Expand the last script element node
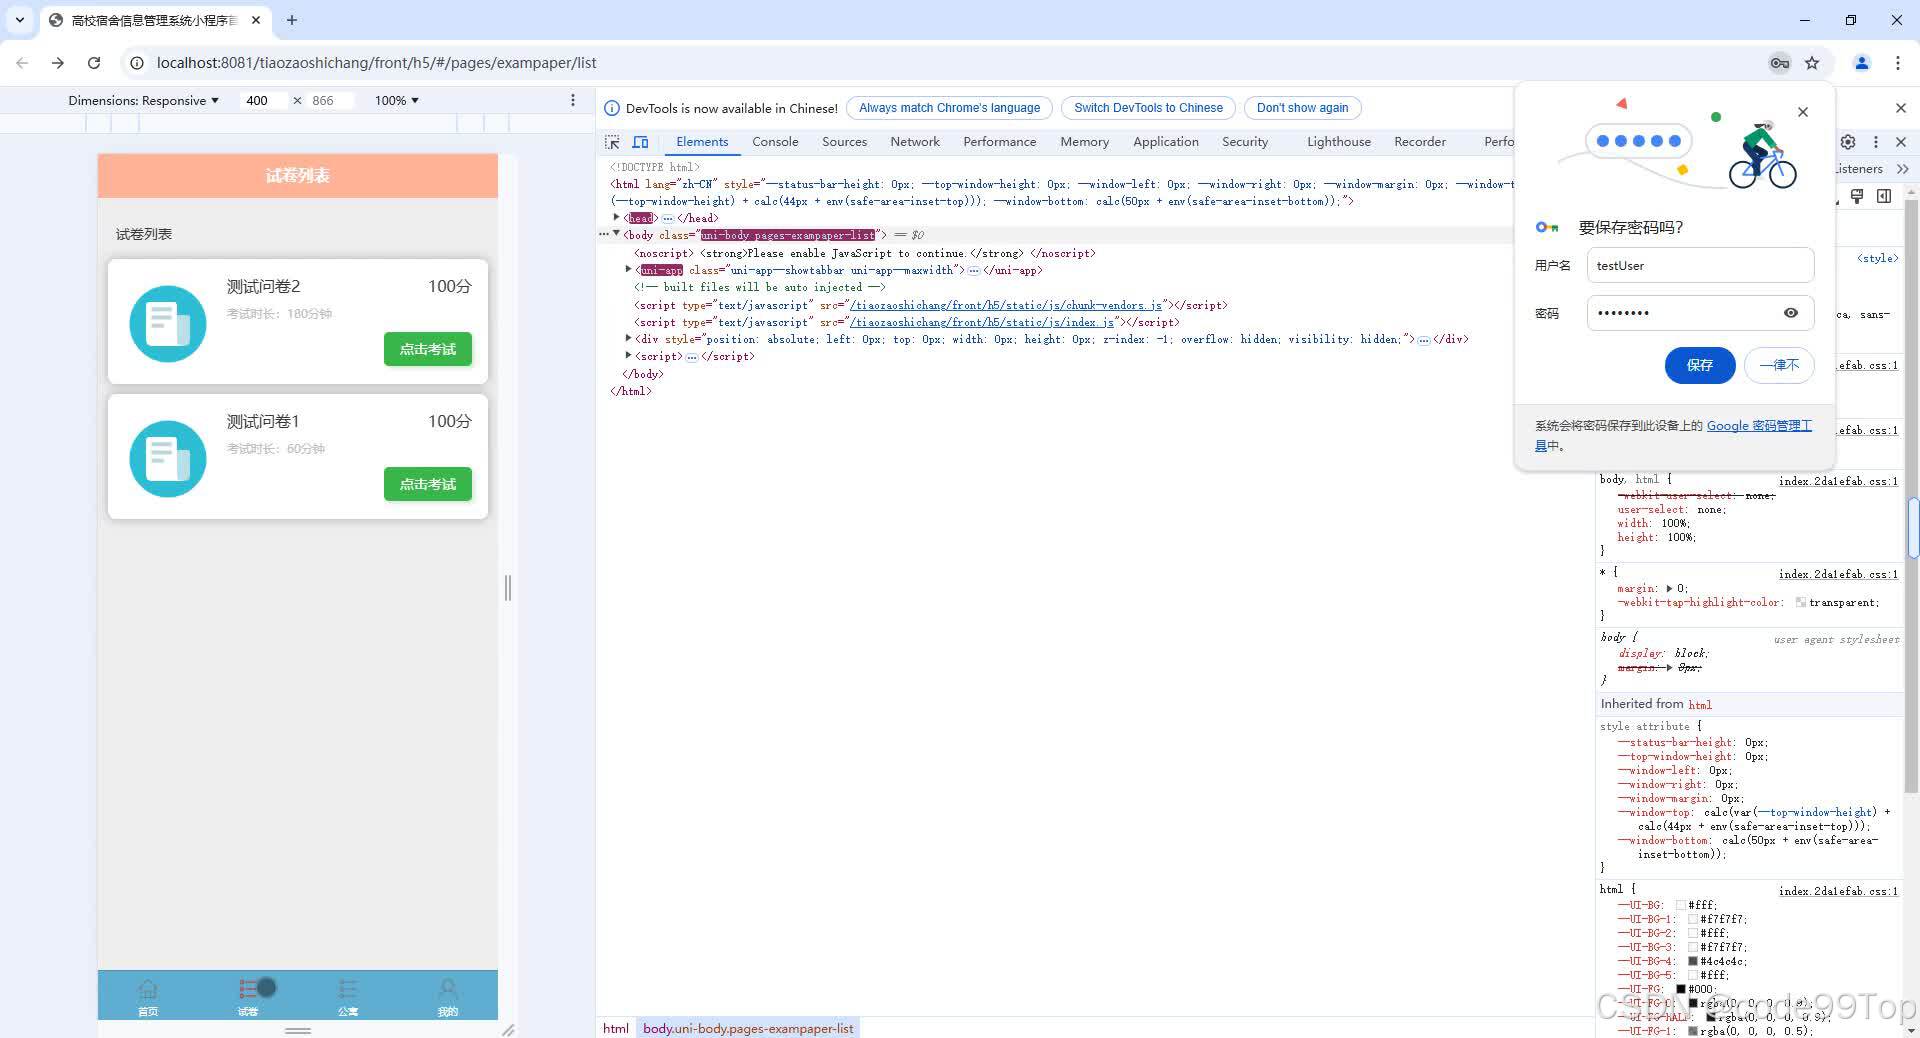This screenshot has height=1038, width=1920. coord(628,355)
